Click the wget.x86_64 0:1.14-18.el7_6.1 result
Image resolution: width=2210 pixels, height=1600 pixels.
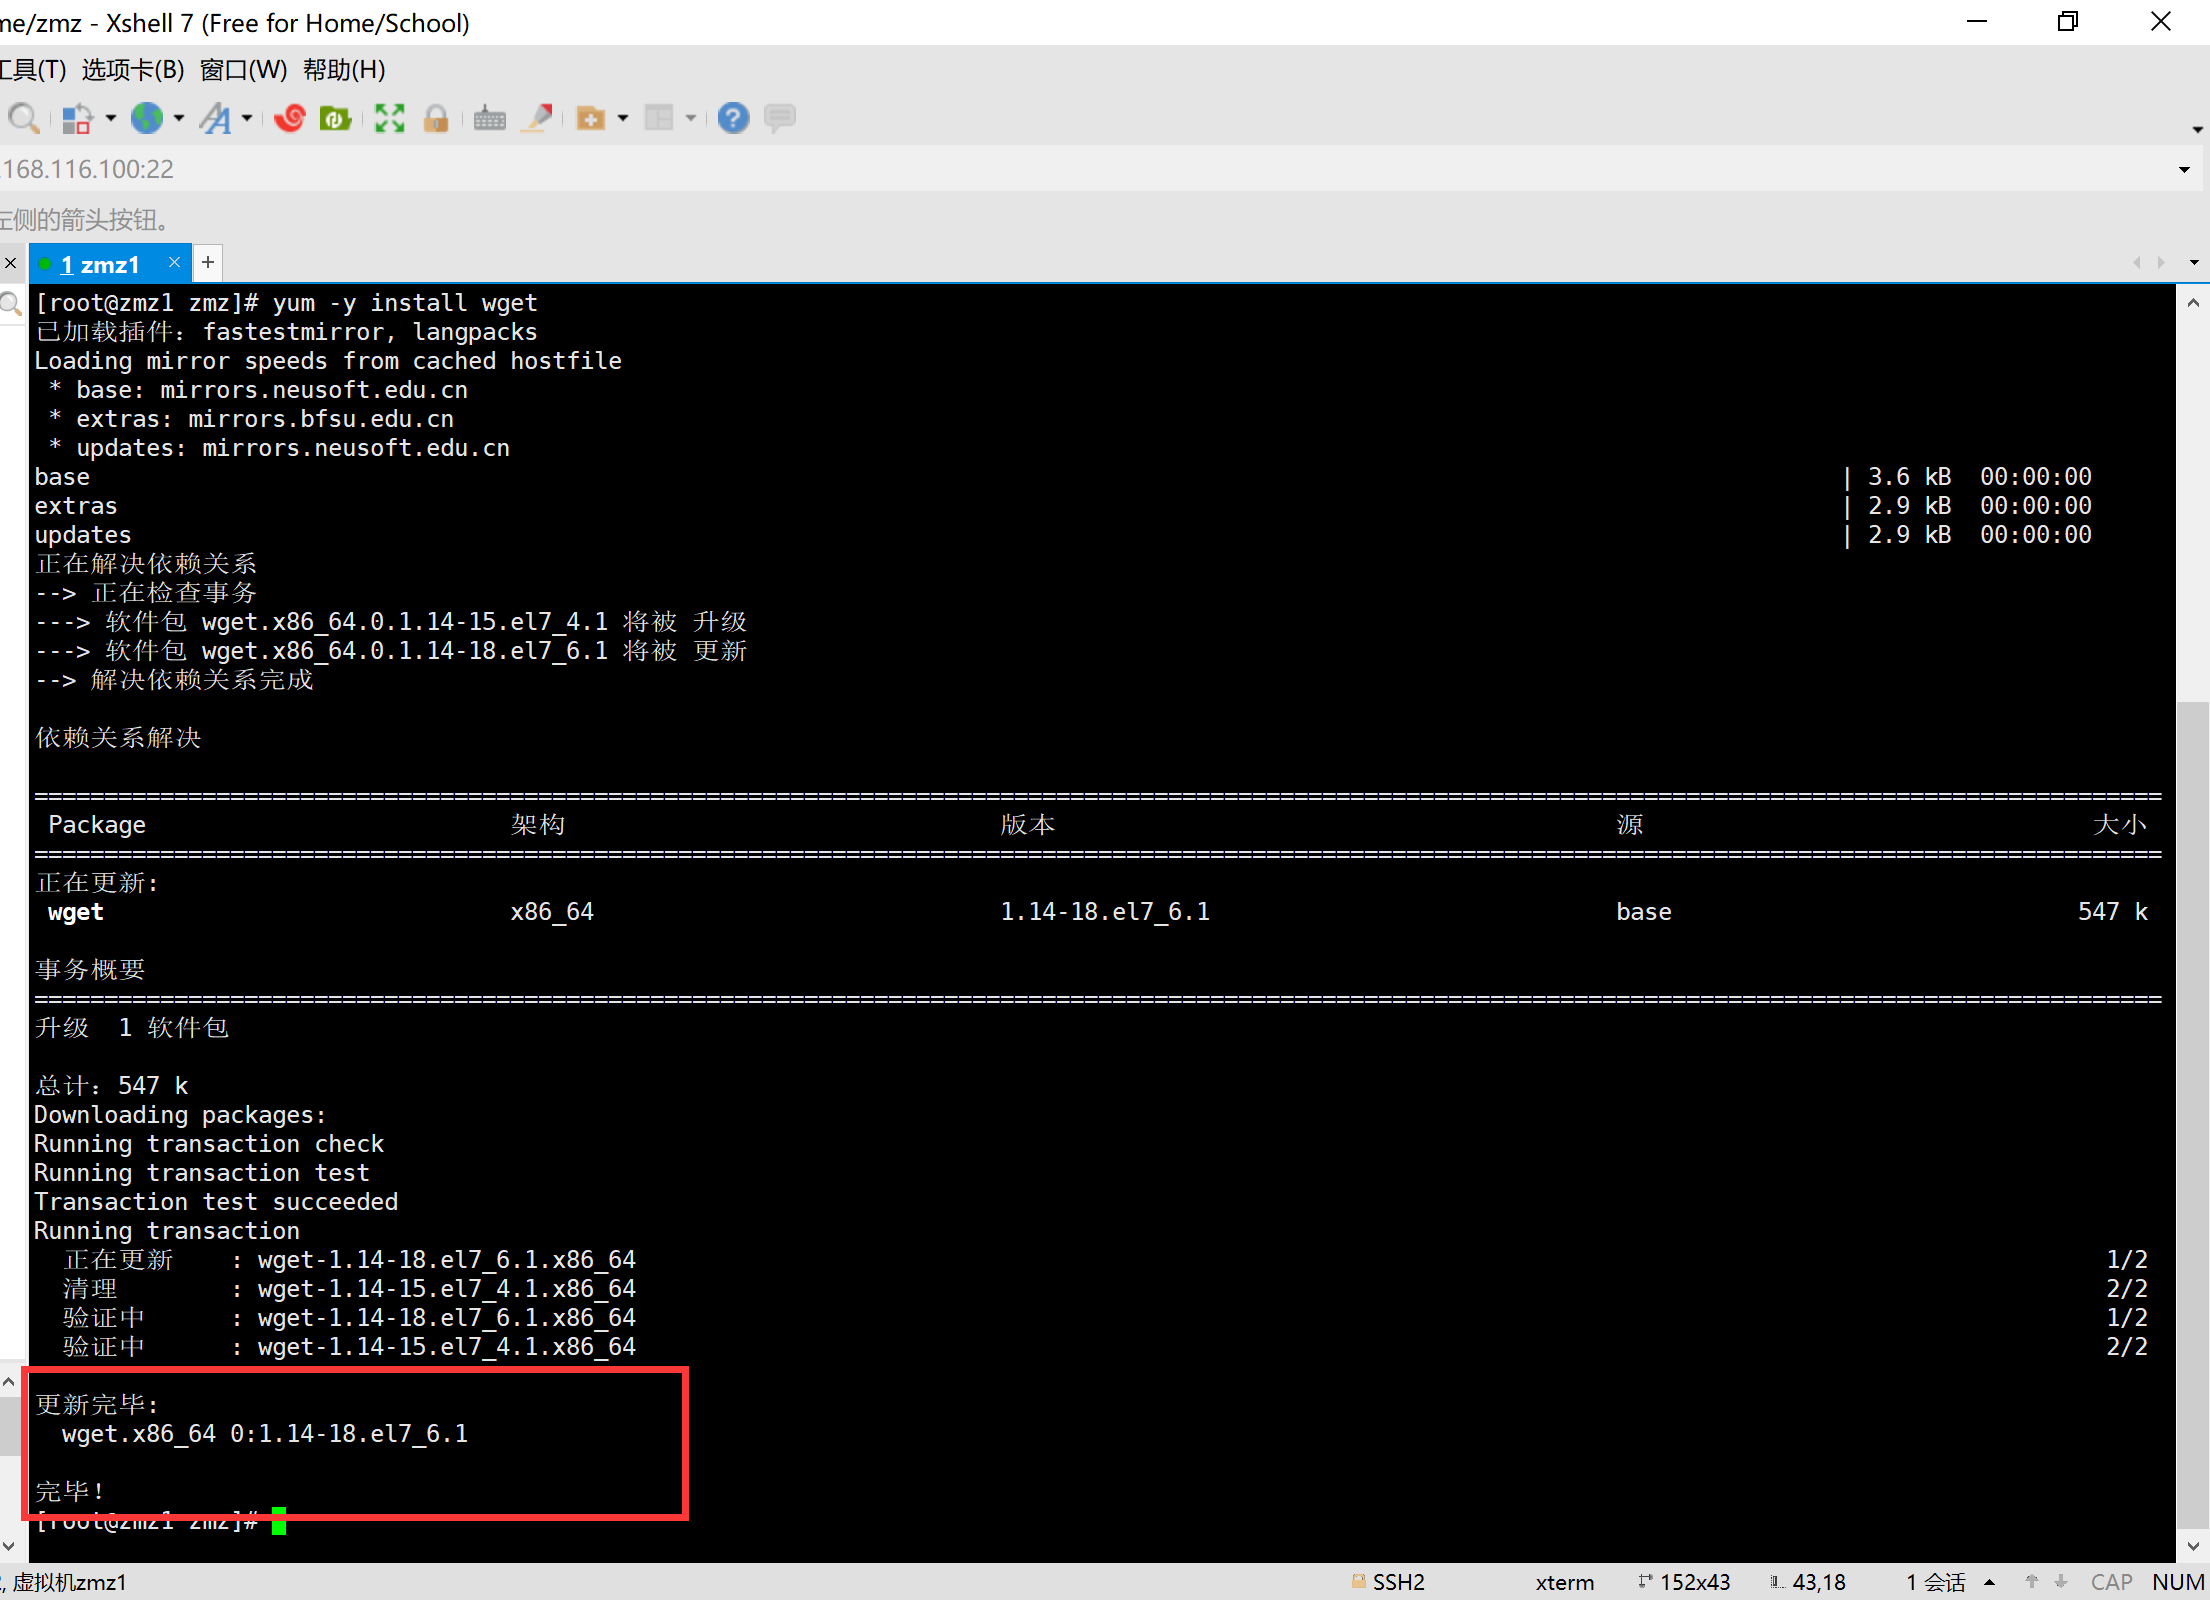(265, 1434)
